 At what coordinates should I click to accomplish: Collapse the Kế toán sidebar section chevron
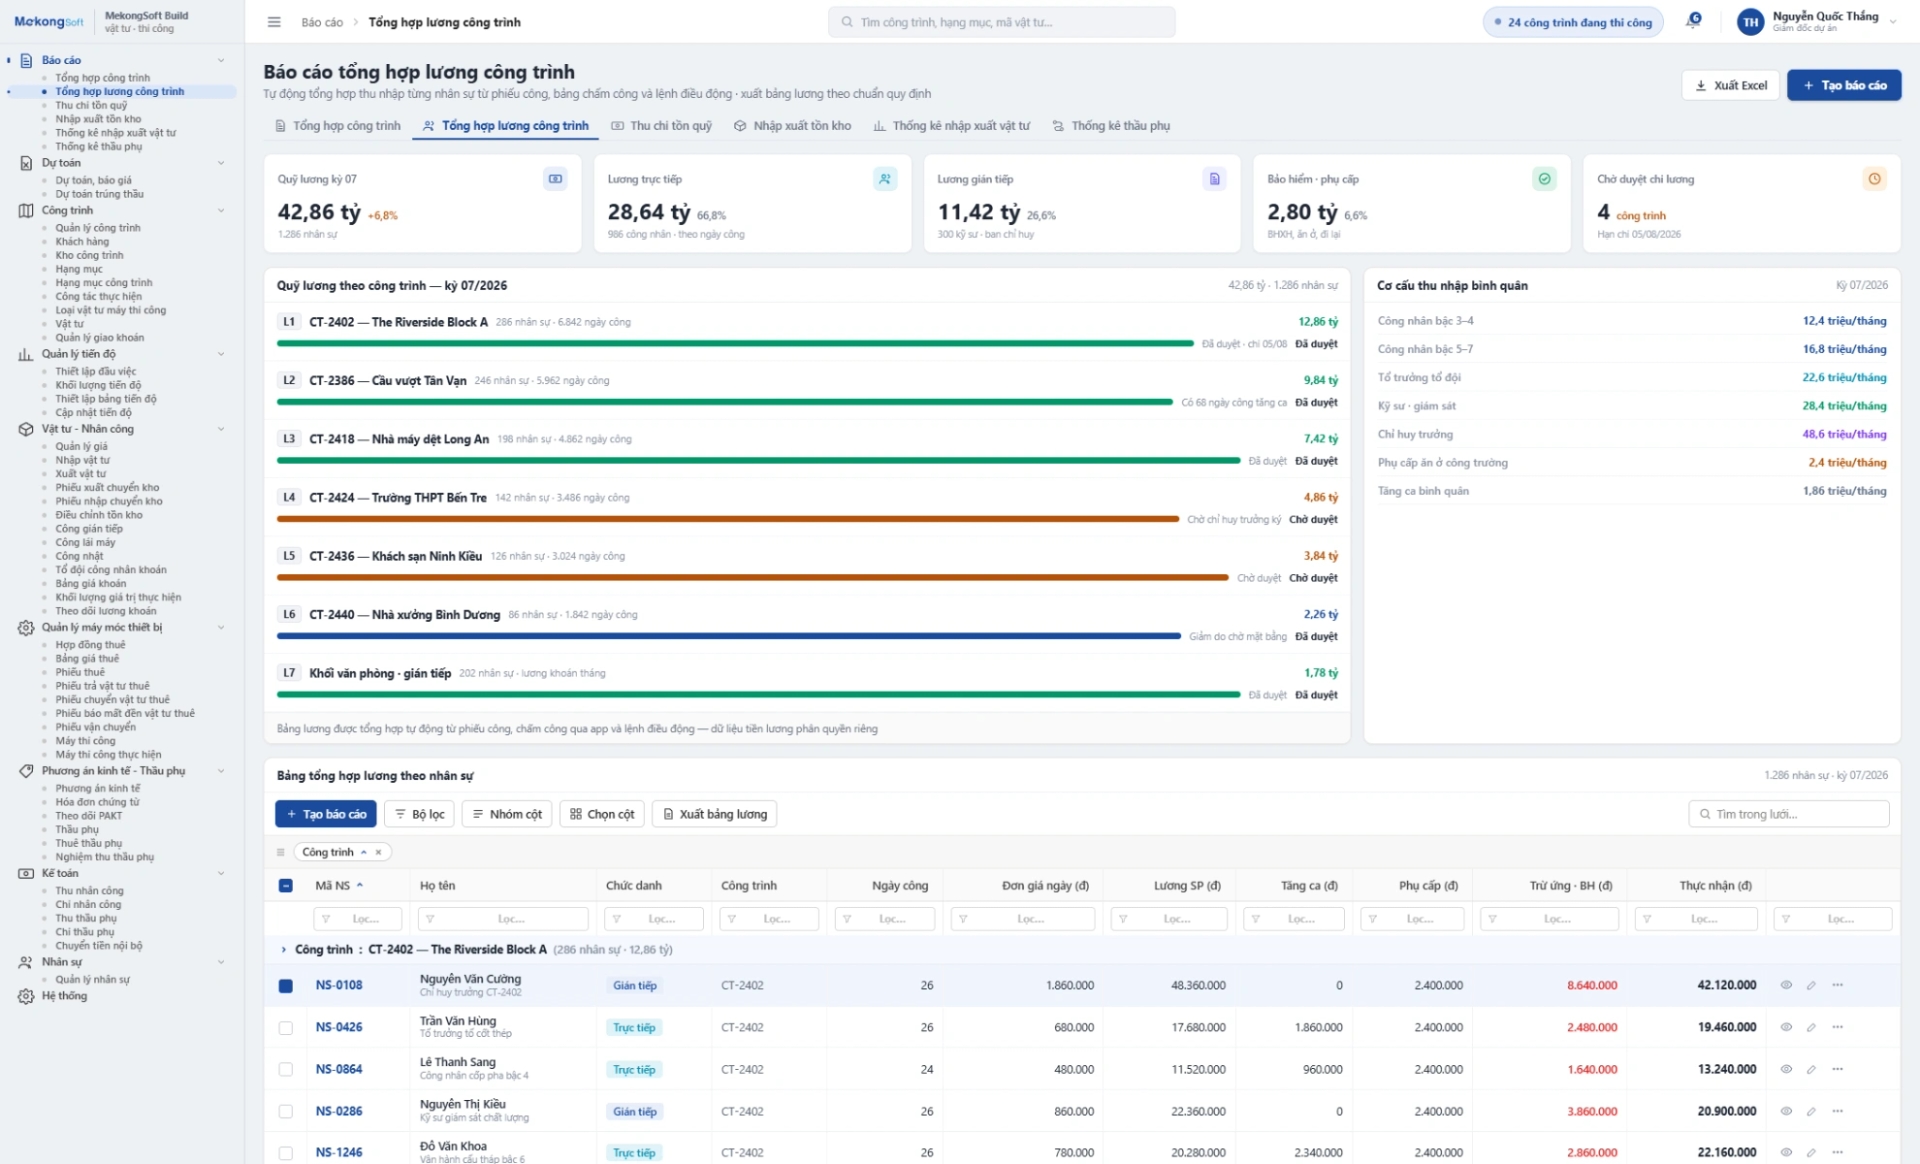coord(221,874)
